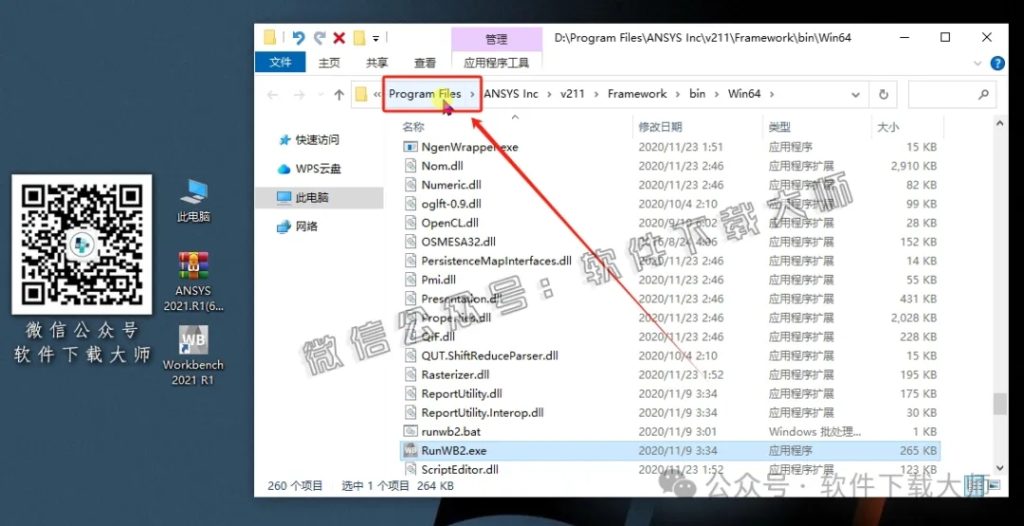Click the RunWB2.exe application icon

(x=410, y=450)
